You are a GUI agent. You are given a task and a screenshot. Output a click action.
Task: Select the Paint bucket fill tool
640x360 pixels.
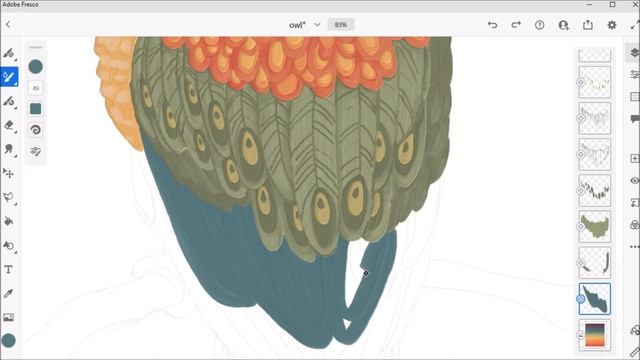[x=9, y=221]
